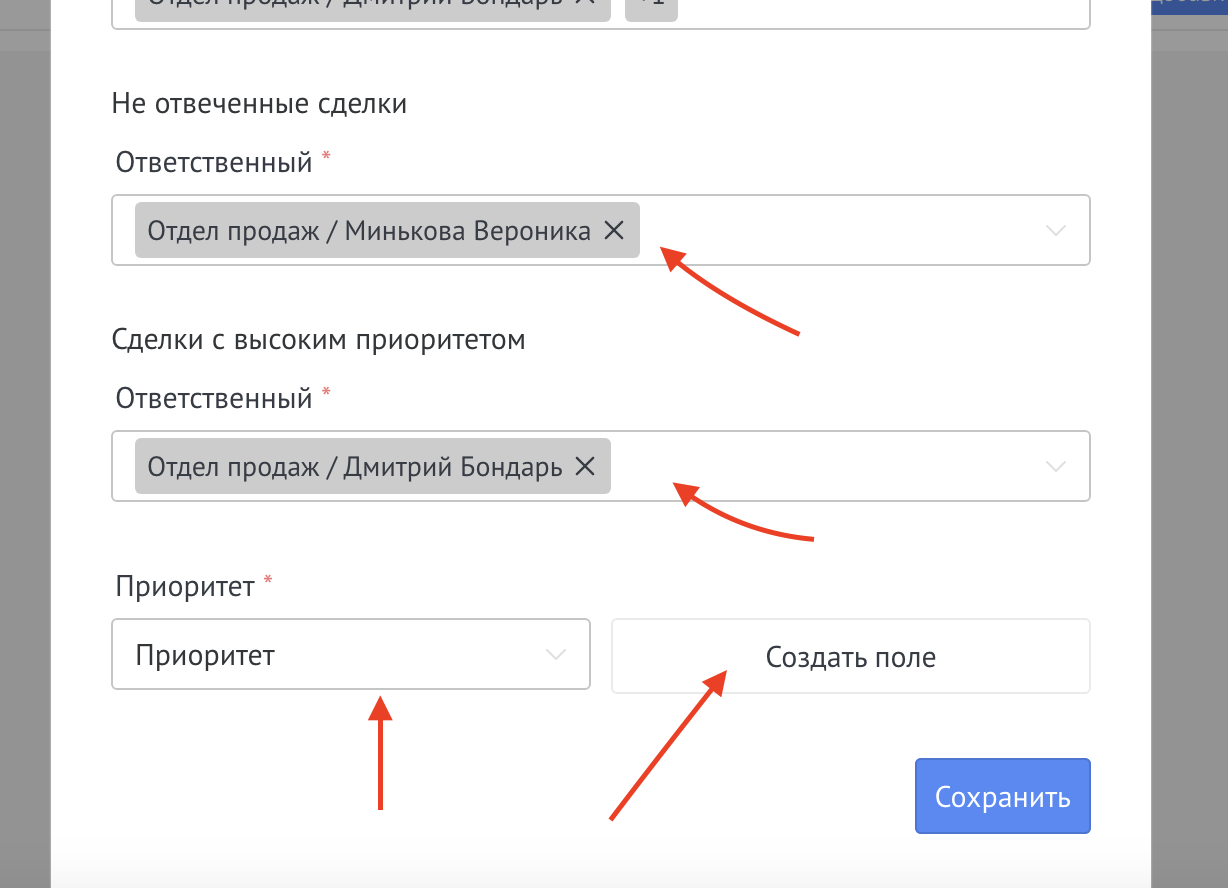Viewport: 1228px width, 888px height.
Task: Click the Создать поле button
Action: [850, 657]
